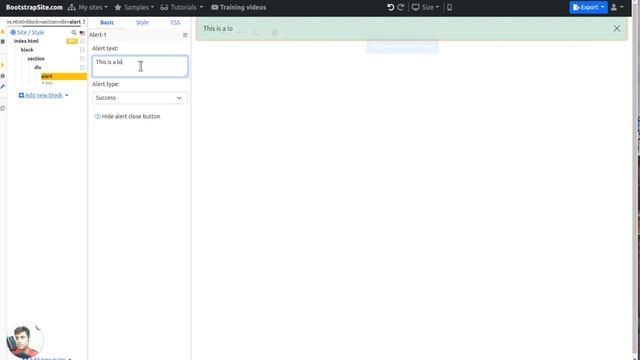Open the Alert-1 hamburger menu icon
Screen dimensions: 640x360
tap(185, 35)
